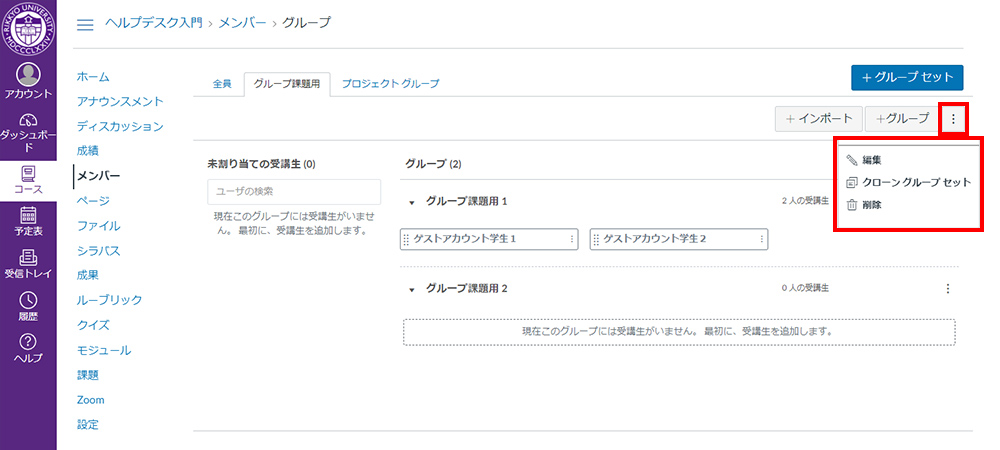The width and height of the screenshot is (1000, 450).
Task: Open the Inbox (受信トレイ) icon
Action: (28, 264)
